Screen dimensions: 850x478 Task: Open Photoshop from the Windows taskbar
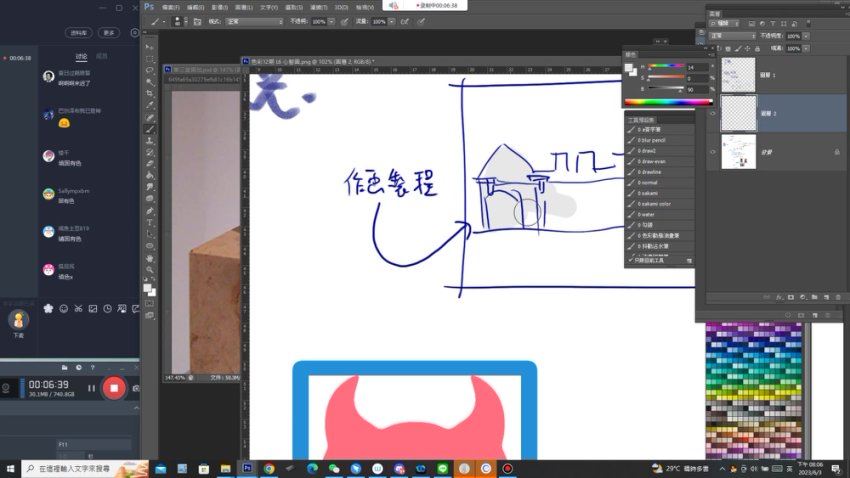click(247, 468)
